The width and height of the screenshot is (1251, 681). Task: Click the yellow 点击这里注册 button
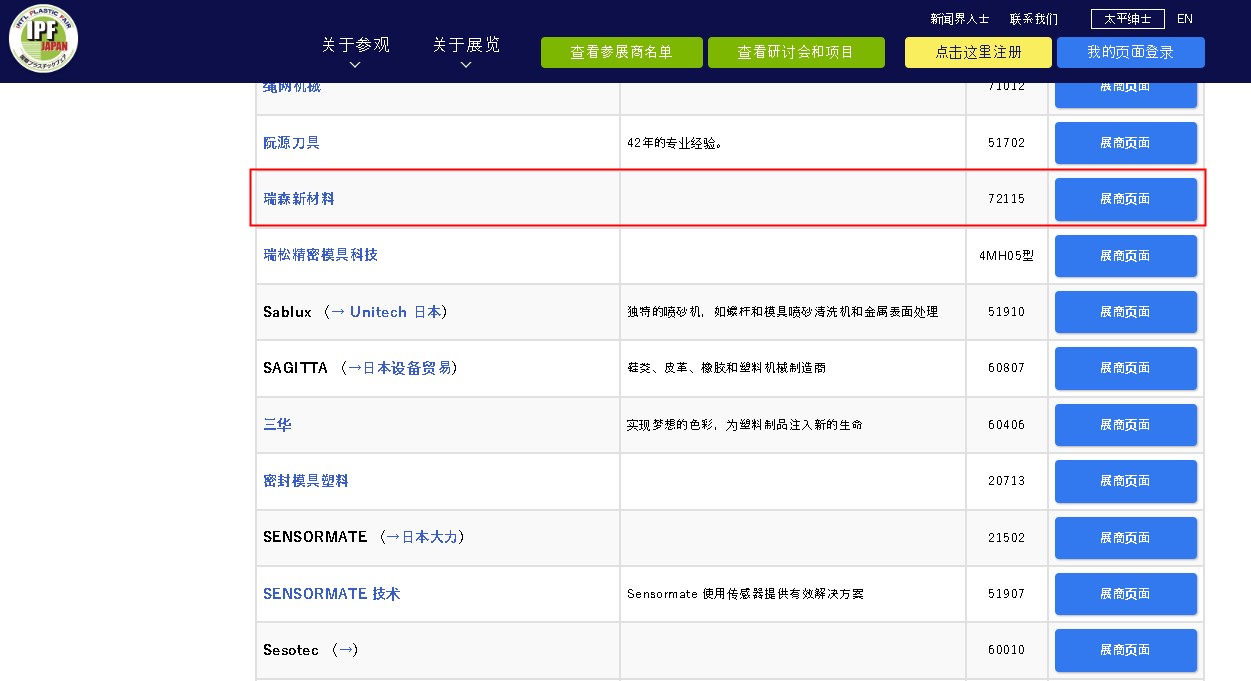tap(978, 53)
